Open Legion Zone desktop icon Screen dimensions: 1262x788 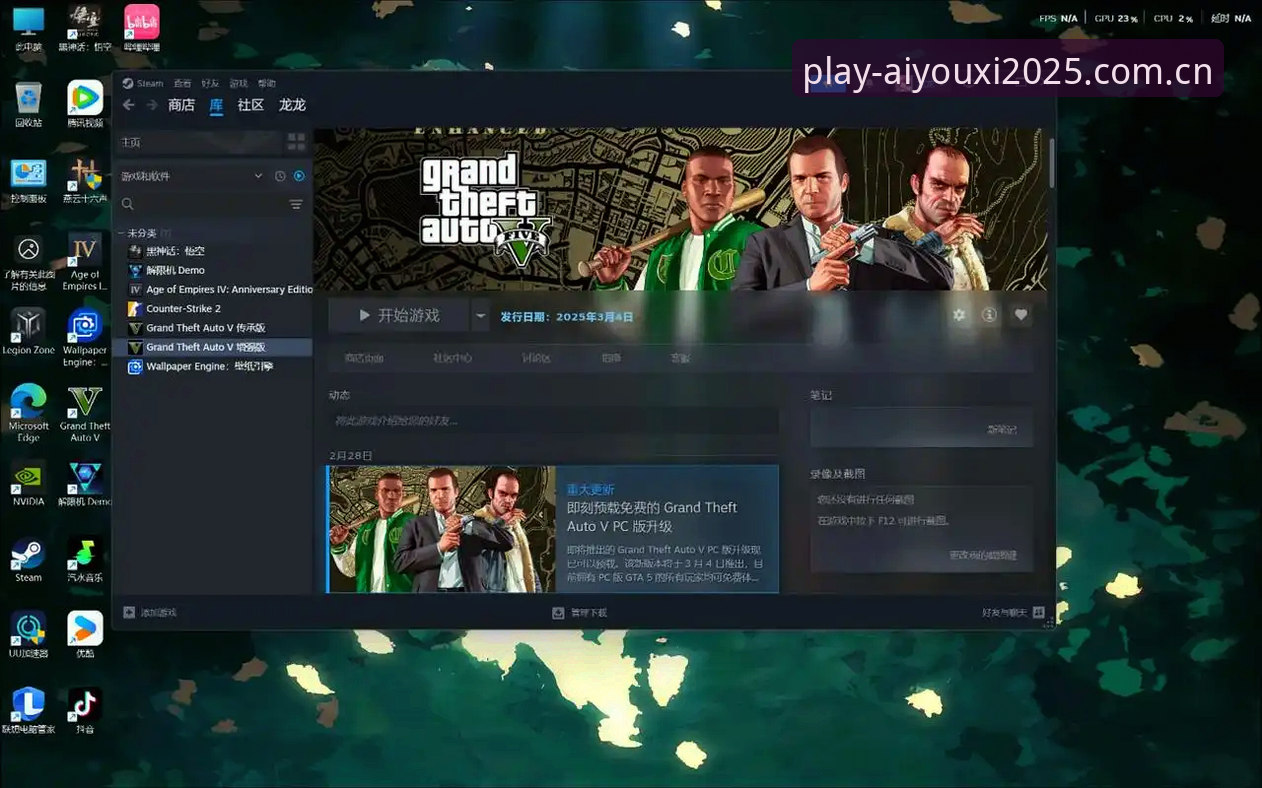coord(28,332)
